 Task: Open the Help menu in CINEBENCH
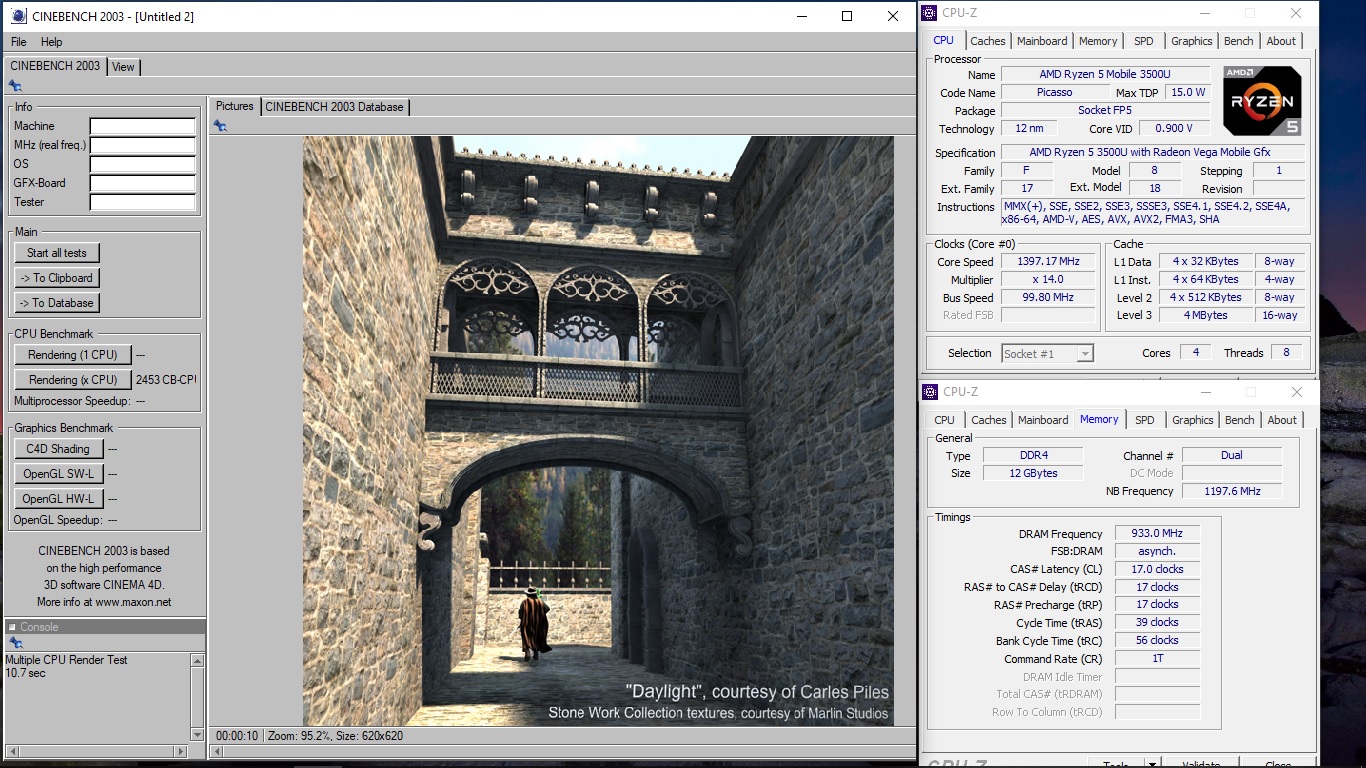[x=52, y=42]
